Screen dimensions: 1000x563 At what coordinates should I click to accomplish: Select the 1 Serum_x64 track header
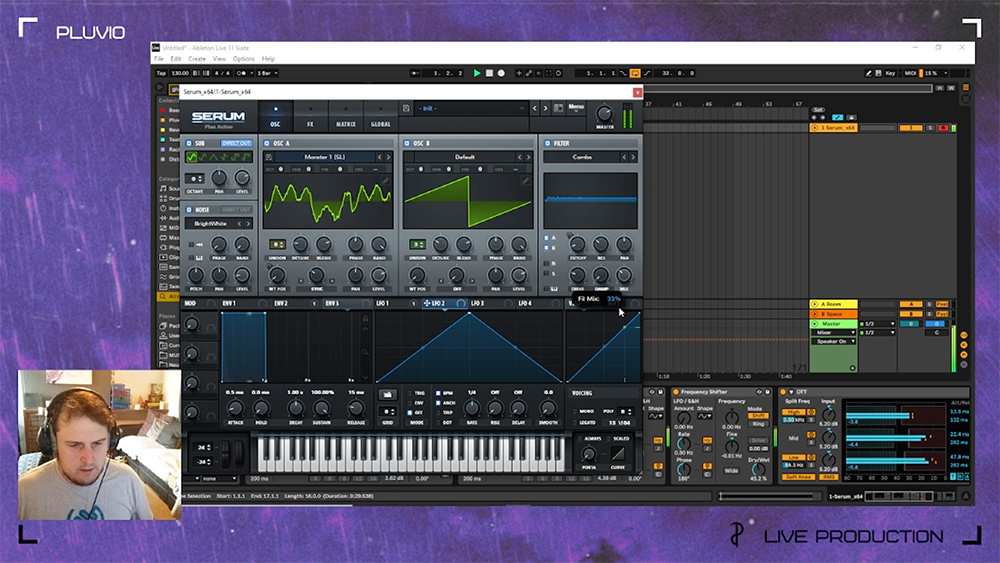(x=834, y=128)
